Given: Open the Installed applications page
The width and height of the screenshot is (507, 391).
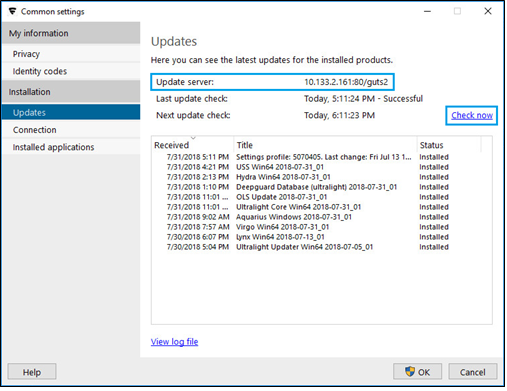Looking at the screenshot, I should pos(71,147).
